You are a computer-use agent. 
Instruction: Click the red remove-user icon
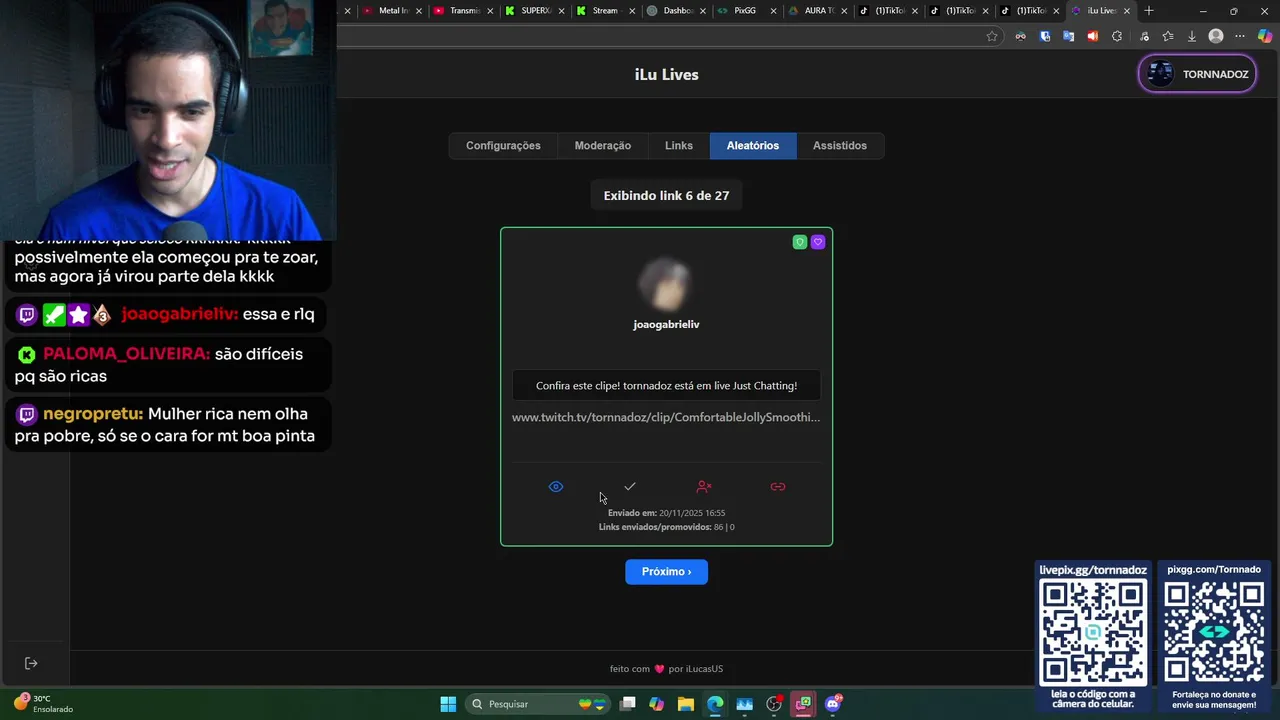(x=704, y=487)
